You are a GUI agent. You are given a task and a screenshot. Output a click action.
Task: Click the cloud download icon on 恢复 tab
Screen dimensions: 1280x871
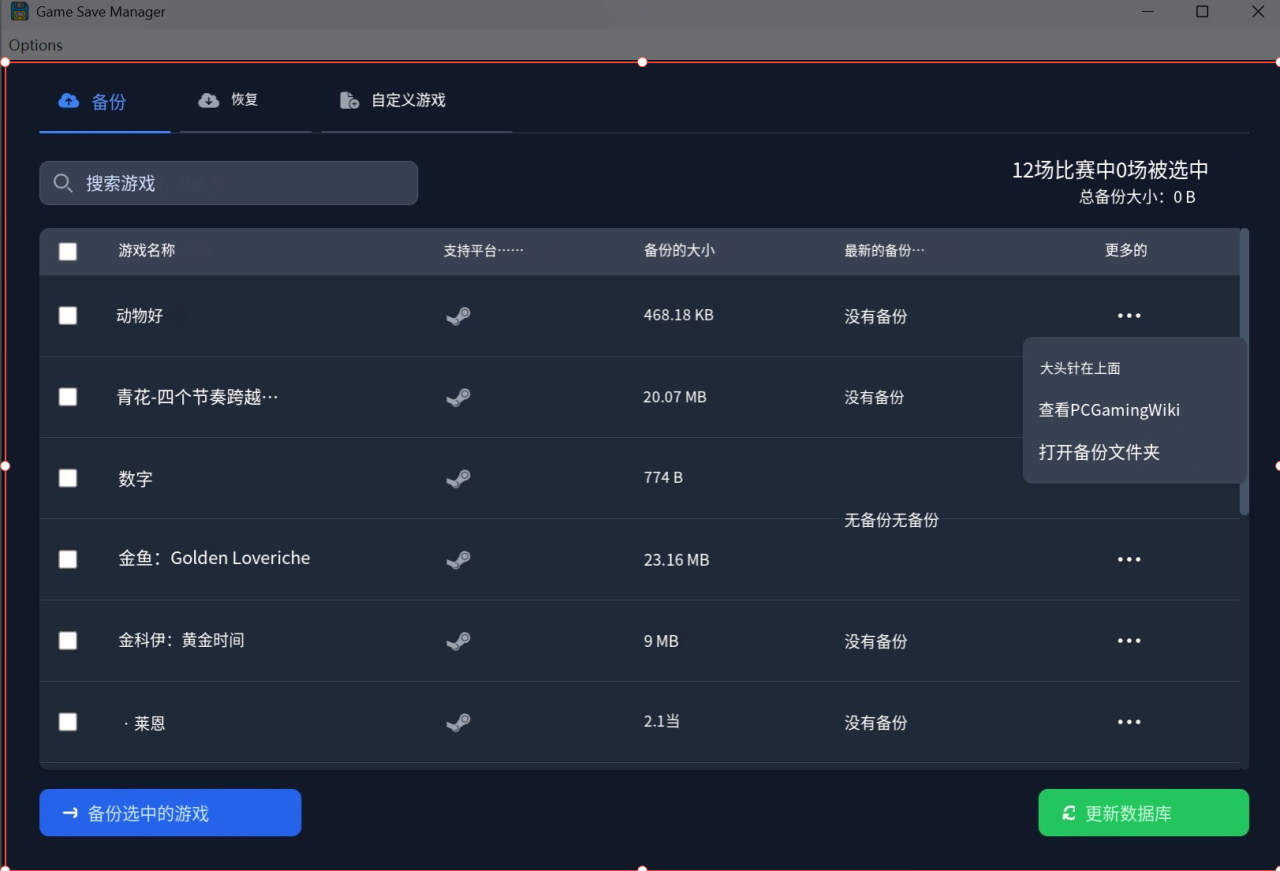tap(208, 100)
